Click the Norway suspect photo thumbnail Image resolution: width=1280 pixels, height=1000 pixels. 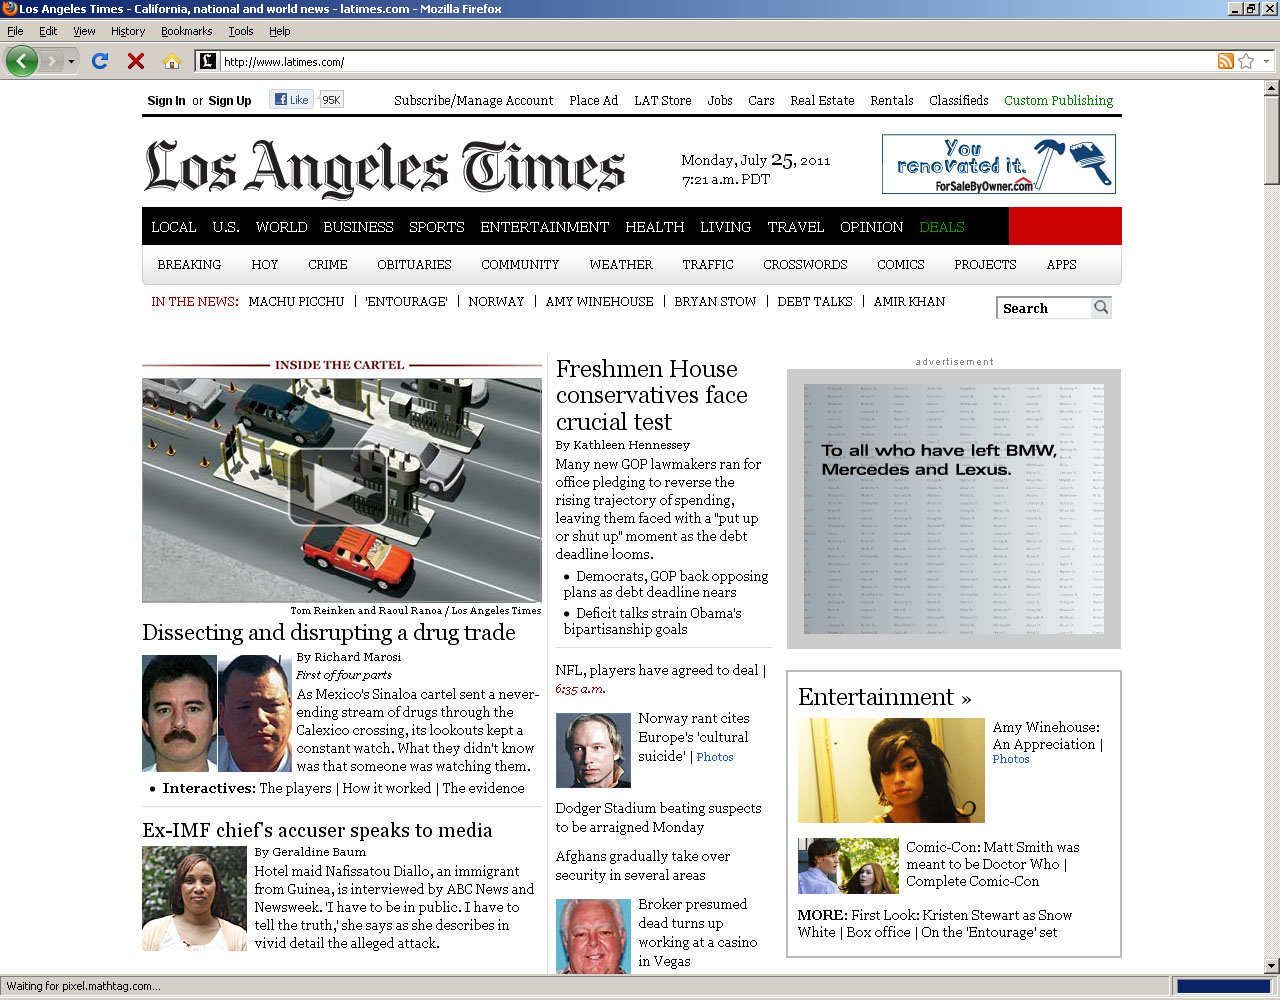593,750
